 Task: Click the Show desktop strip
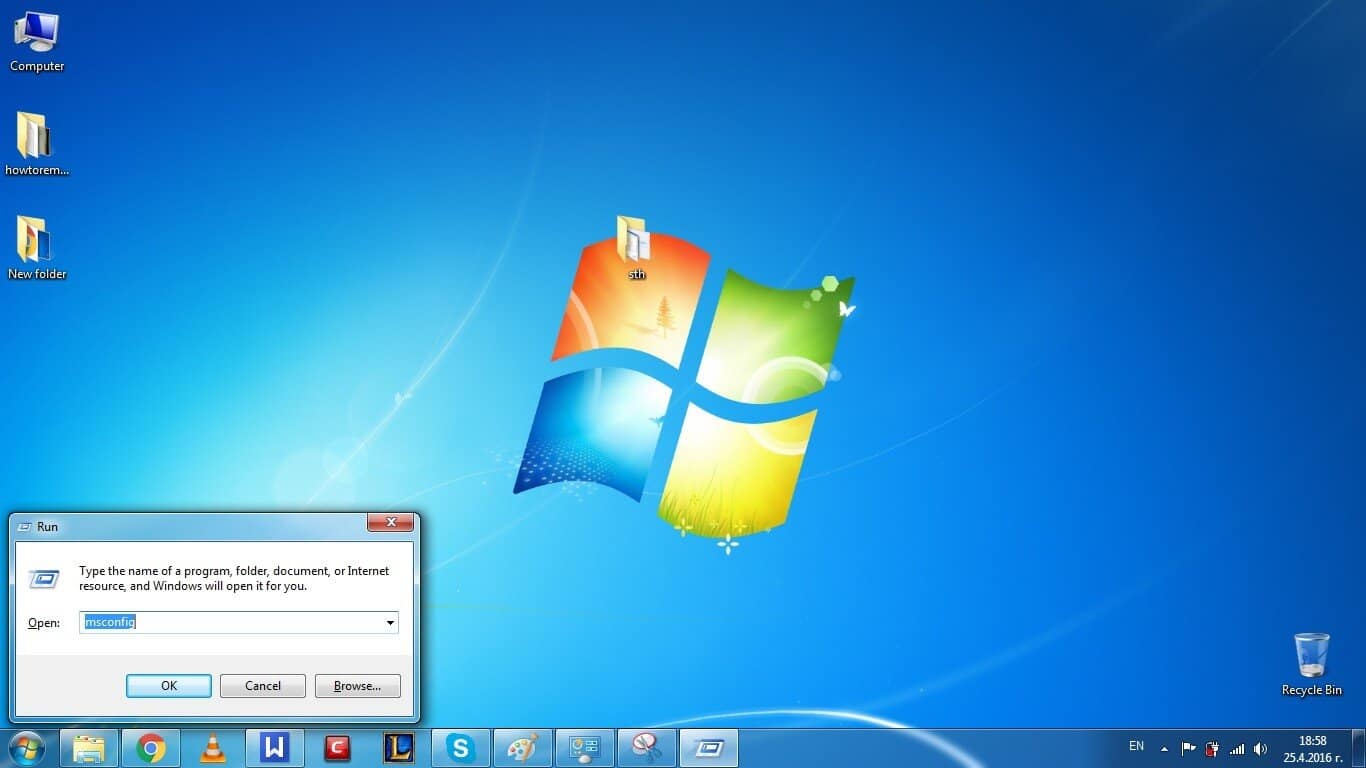(1359, 748)
